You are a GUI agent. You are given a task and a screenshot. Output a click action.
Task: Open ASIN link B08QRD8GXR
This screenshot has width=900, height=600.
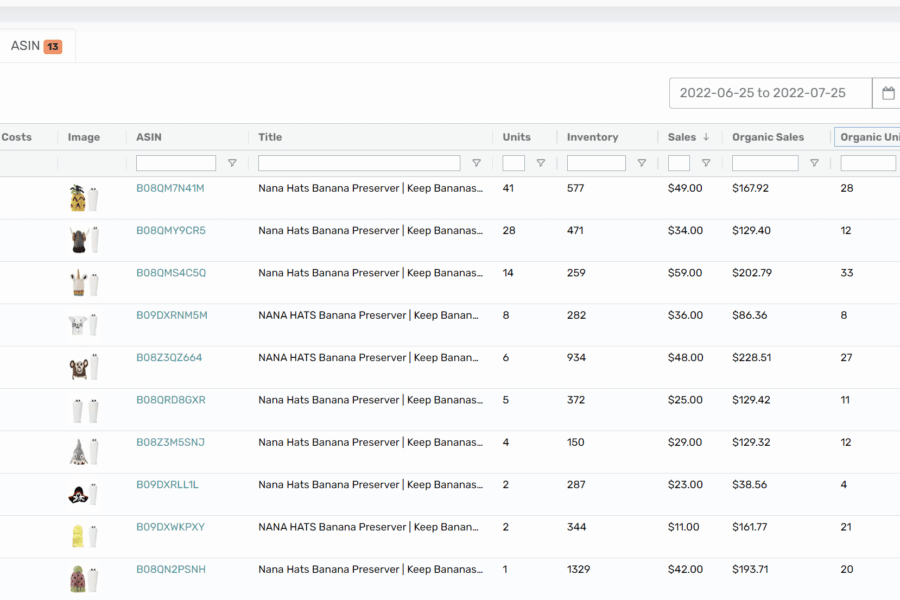(x=170, y=400)
